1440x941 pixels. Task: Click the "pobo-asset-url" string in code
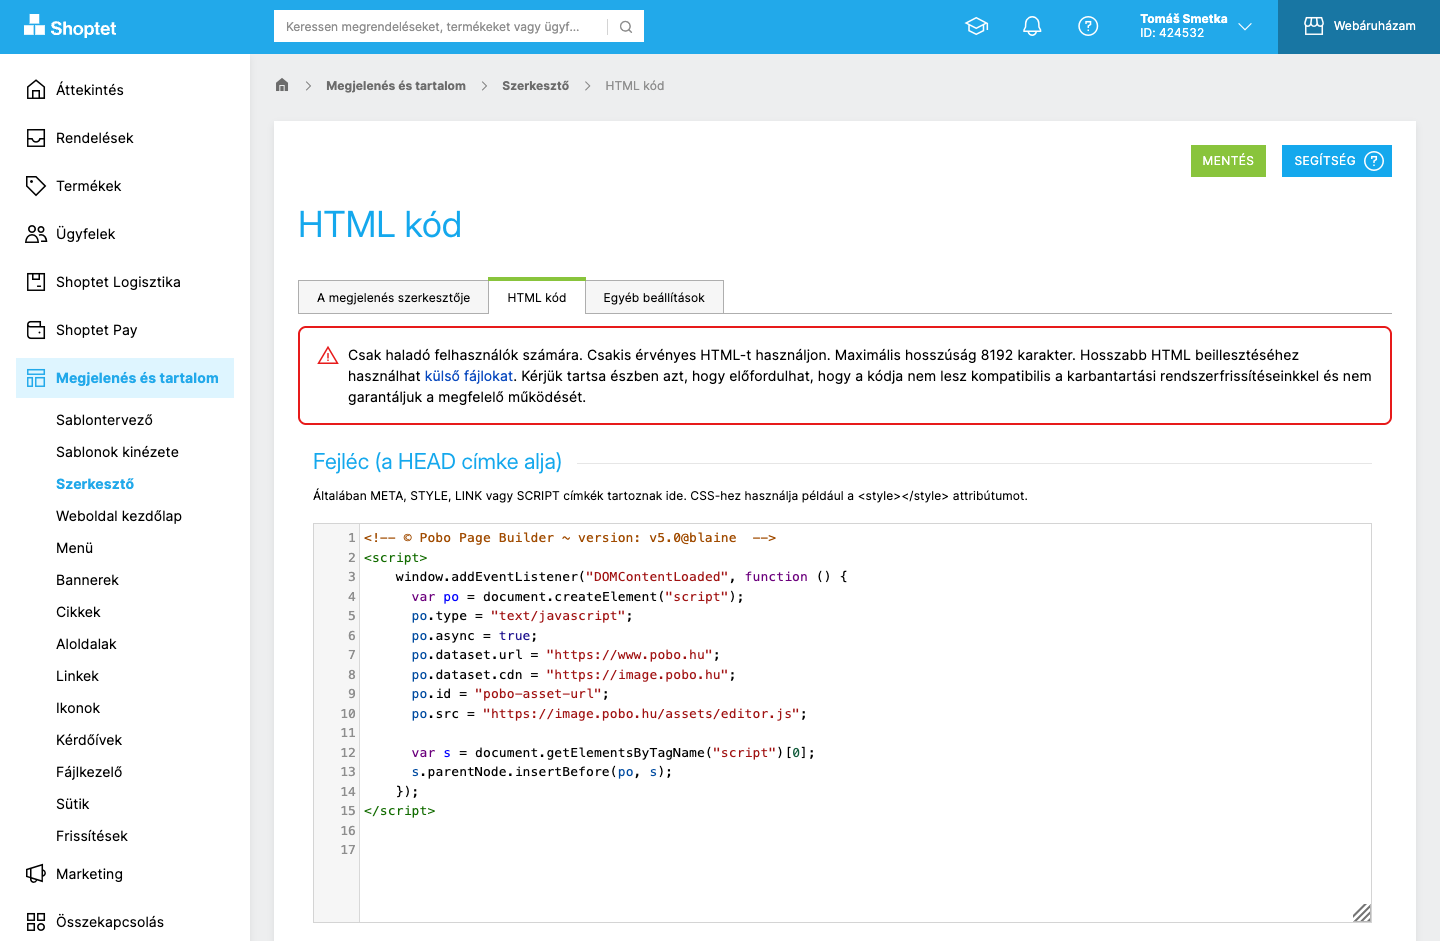[539, 694]
